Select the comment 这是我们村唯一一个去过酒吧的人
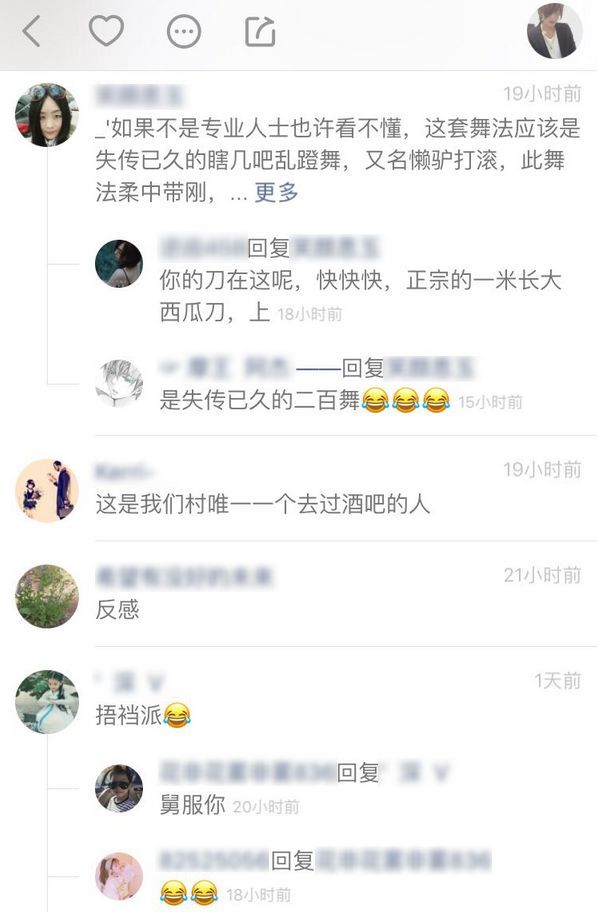The width and height of the screenshot is (597, 912). click(x=263, y=504)
